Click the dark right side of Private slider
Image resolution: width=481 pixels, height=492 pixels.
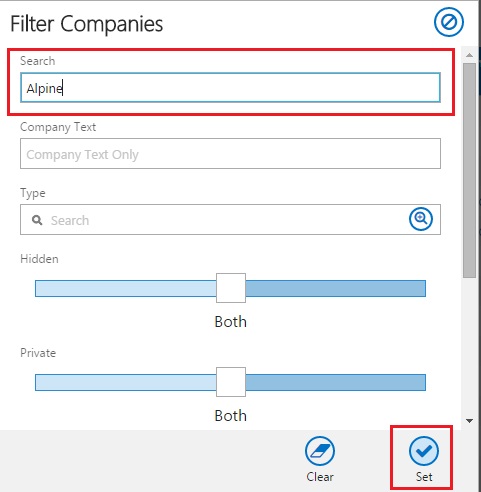click(336, 382)
